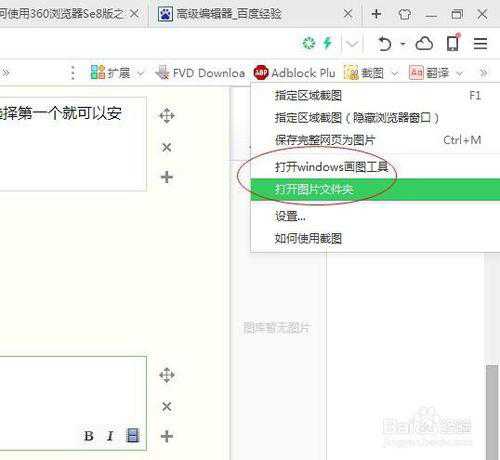Viewport: 500px width, 460px height.
Task: Close the 高级编辑器_百度经验 tab
Action: [348, 14]
